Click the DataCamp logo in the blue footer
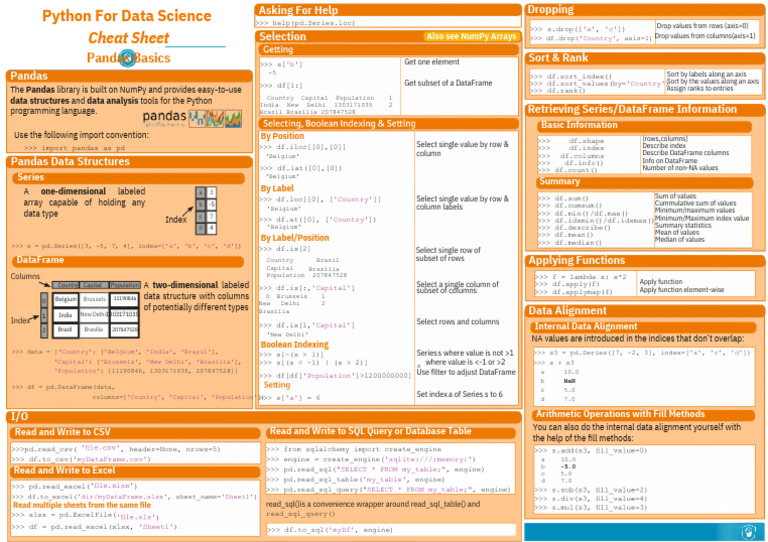Screen dimensions: 768x542 (748, 532)
